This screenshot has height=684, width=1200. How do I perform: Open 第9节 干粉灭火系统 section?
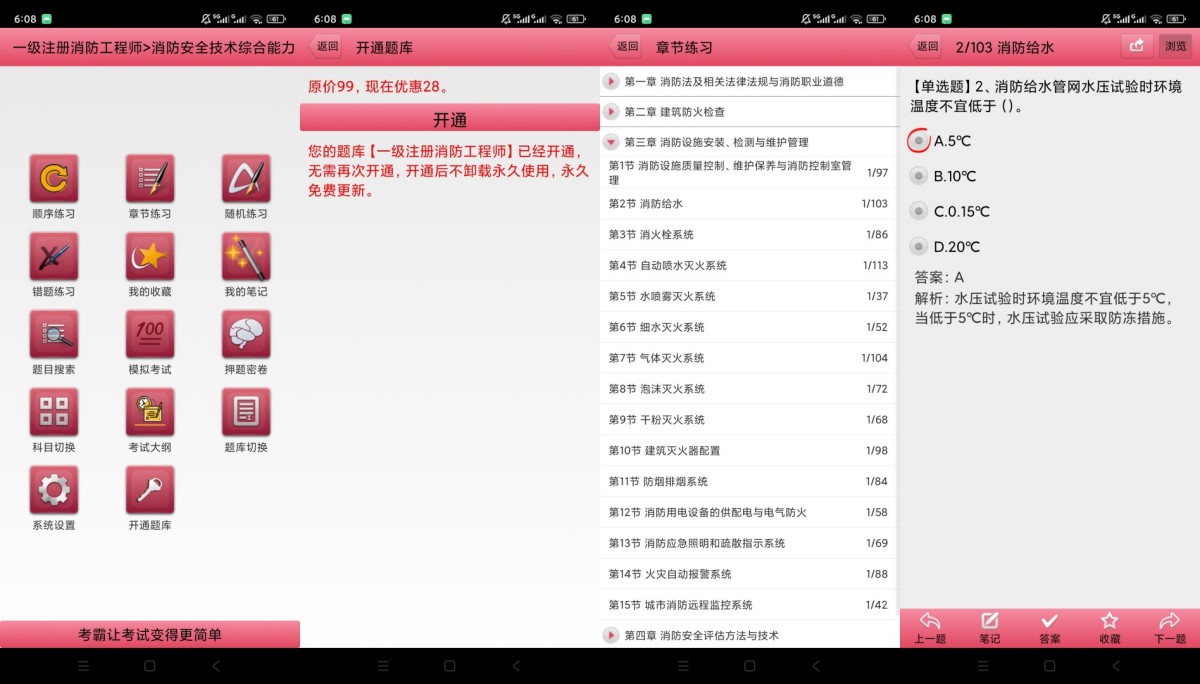pyautogui.click(x=750, y=420)
